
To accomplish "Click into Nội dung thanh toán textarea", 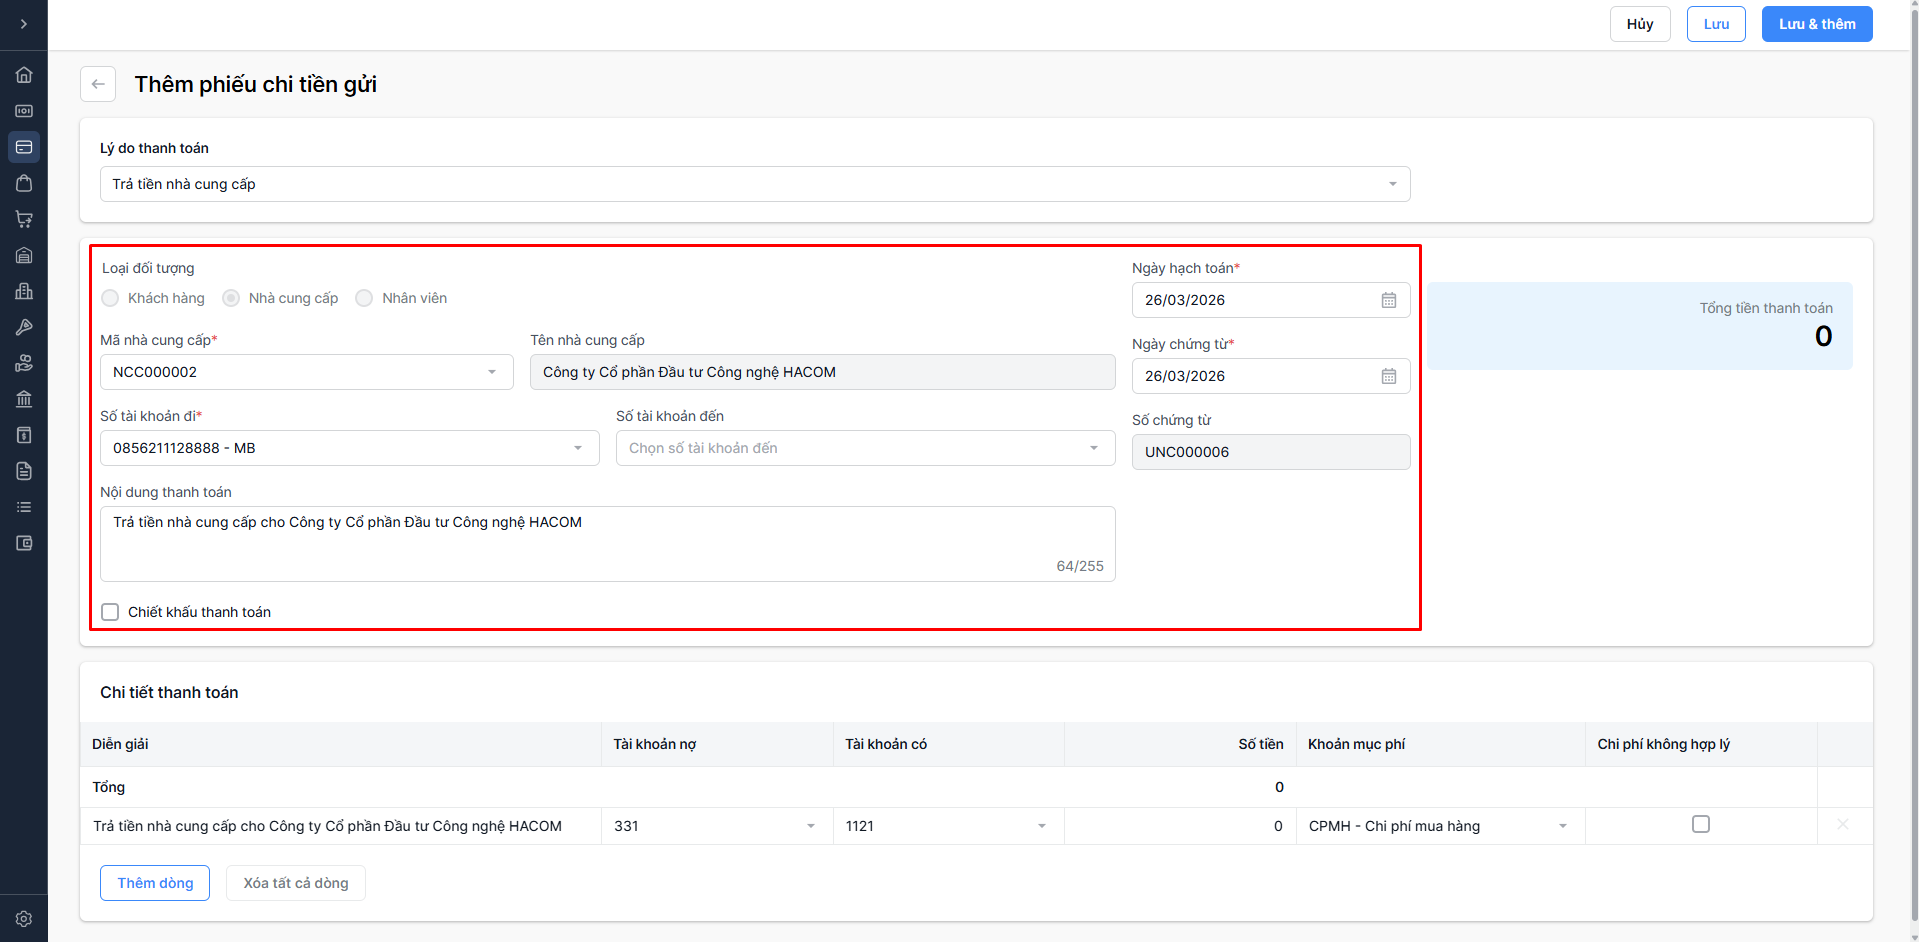I will [x=607, y=543].
